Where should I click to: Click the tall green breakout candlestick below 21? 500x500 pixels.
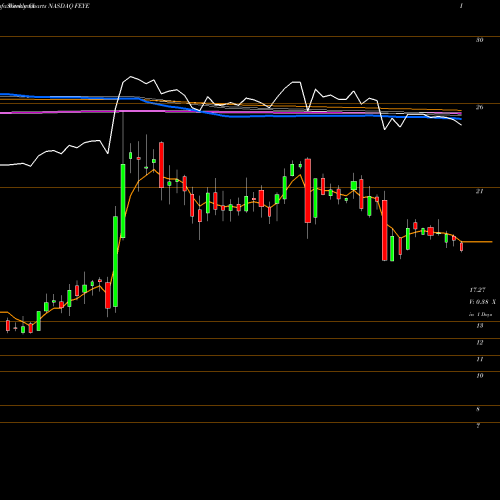pos(115,261)
